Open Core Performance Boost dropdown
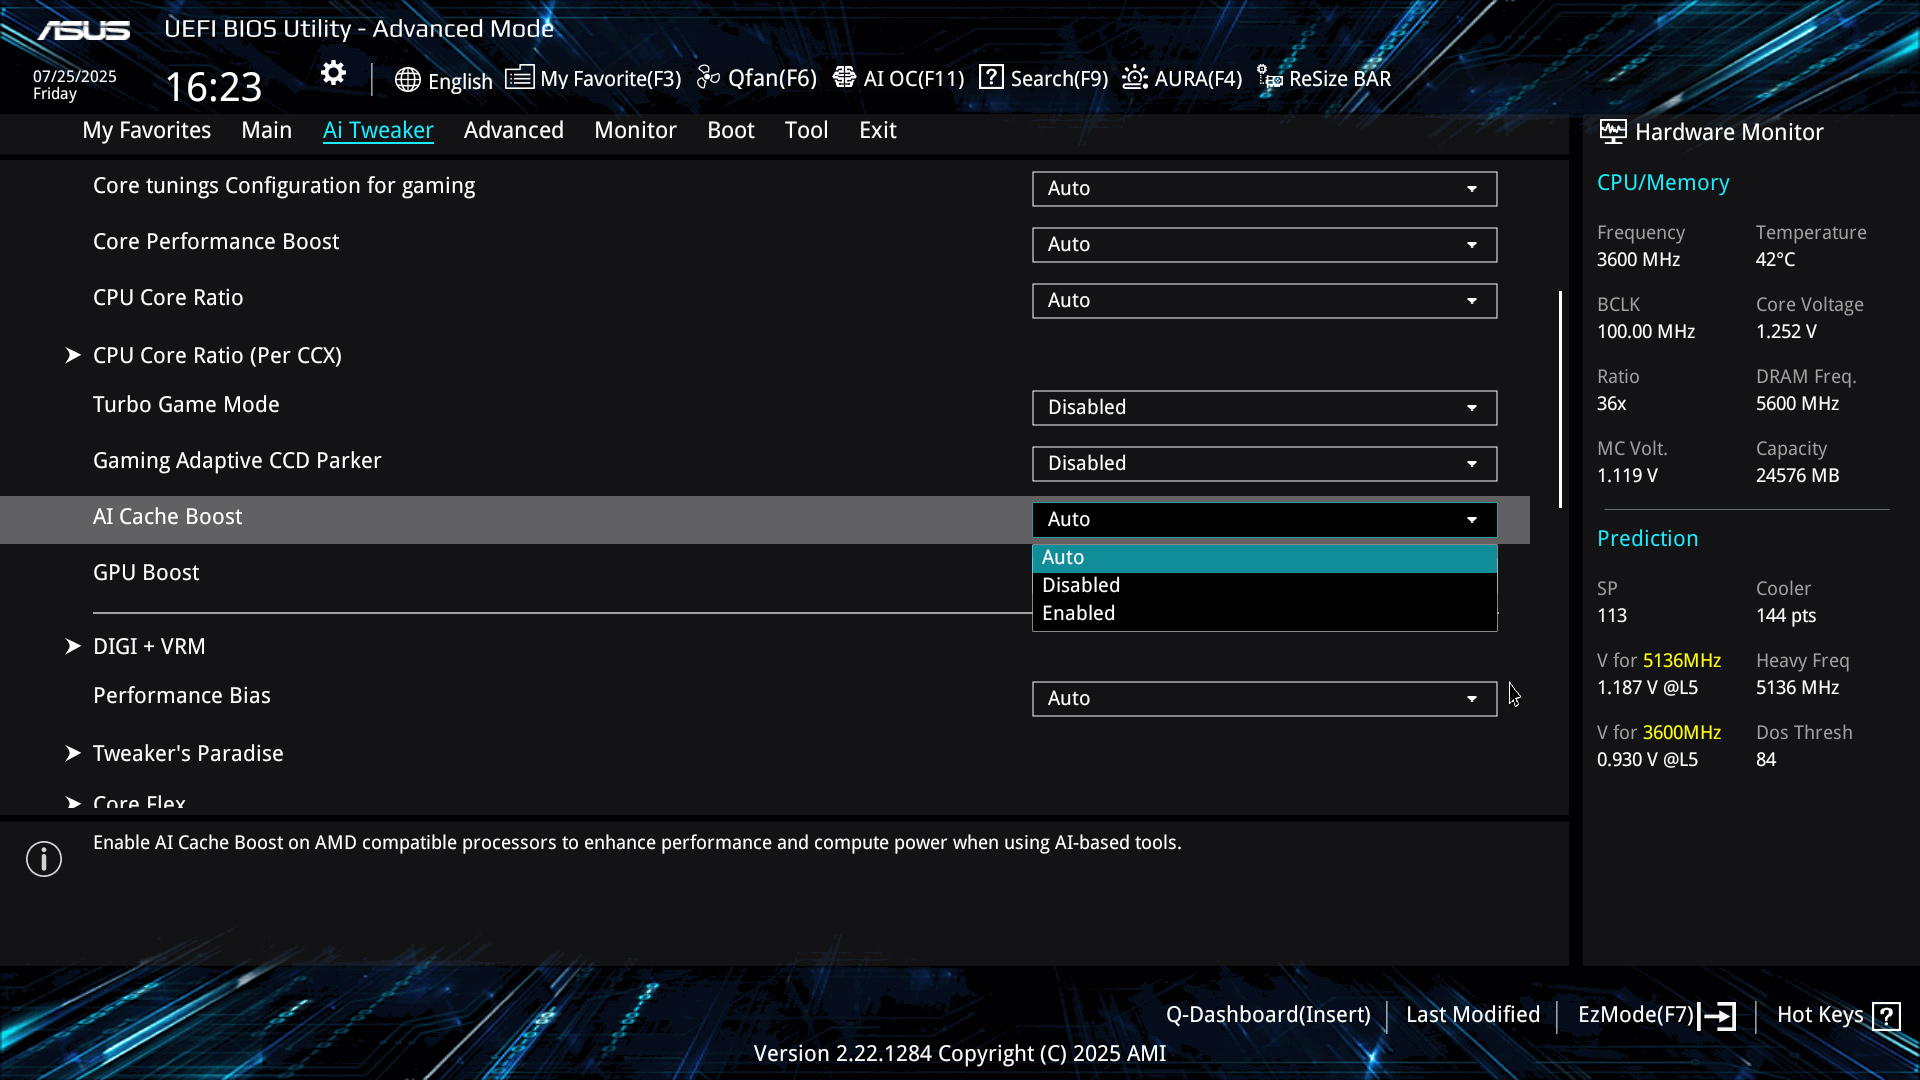 [x=1264, y=244]
